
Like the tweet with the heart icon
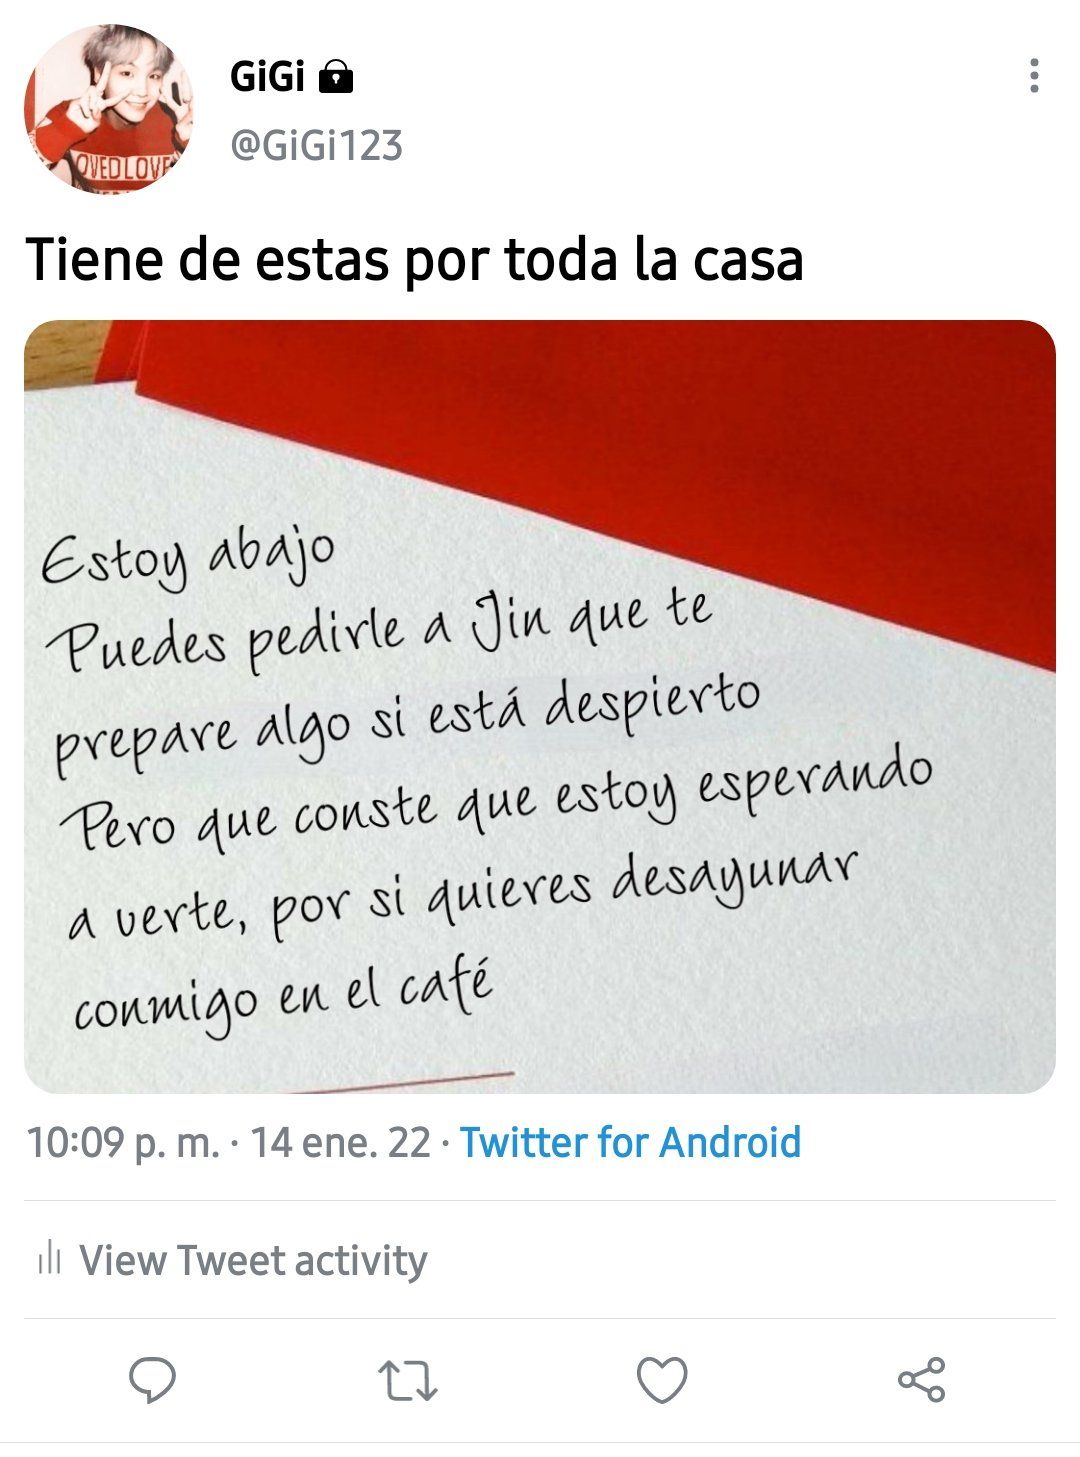click(662, 1380)
